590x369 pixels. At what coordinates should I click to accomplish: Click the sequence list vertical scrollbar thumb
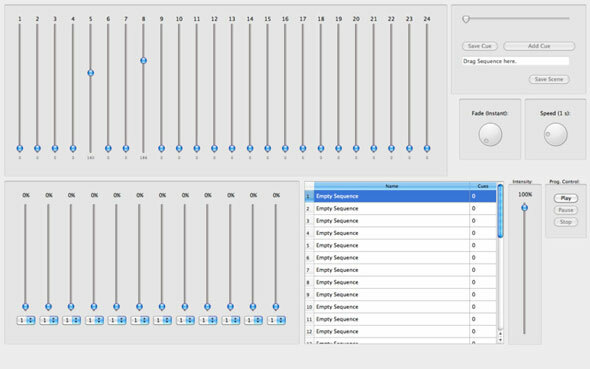500,211
